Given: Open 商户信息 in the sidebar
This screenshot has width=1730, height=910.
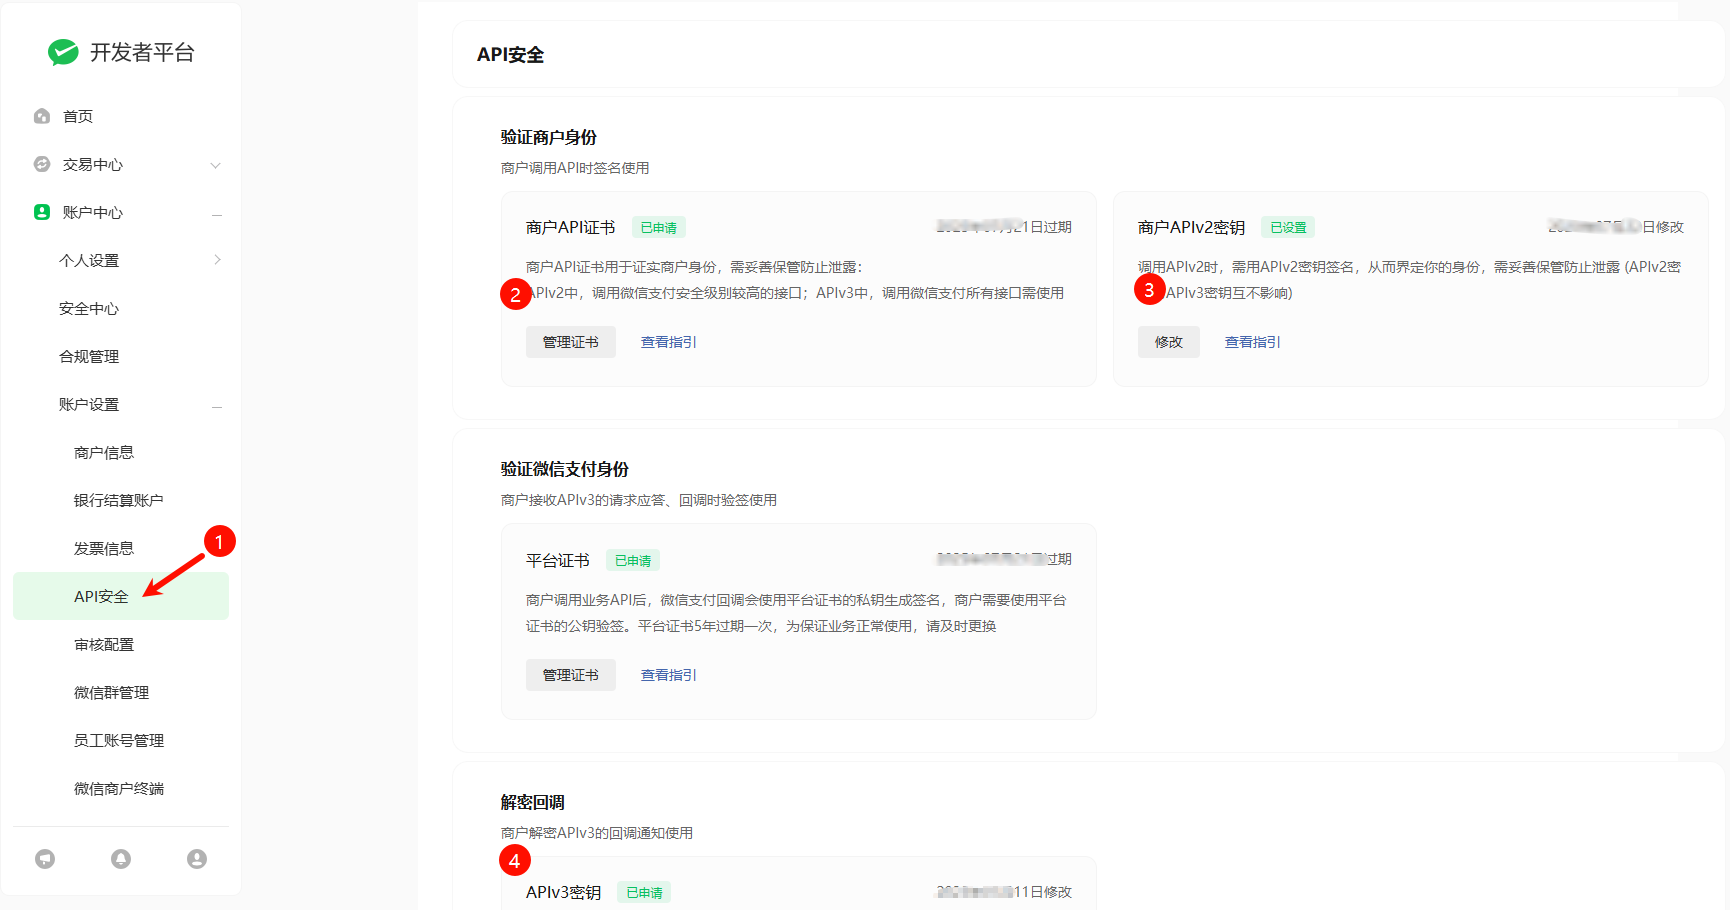Looking at the screenshot, I should click(104, 452).
